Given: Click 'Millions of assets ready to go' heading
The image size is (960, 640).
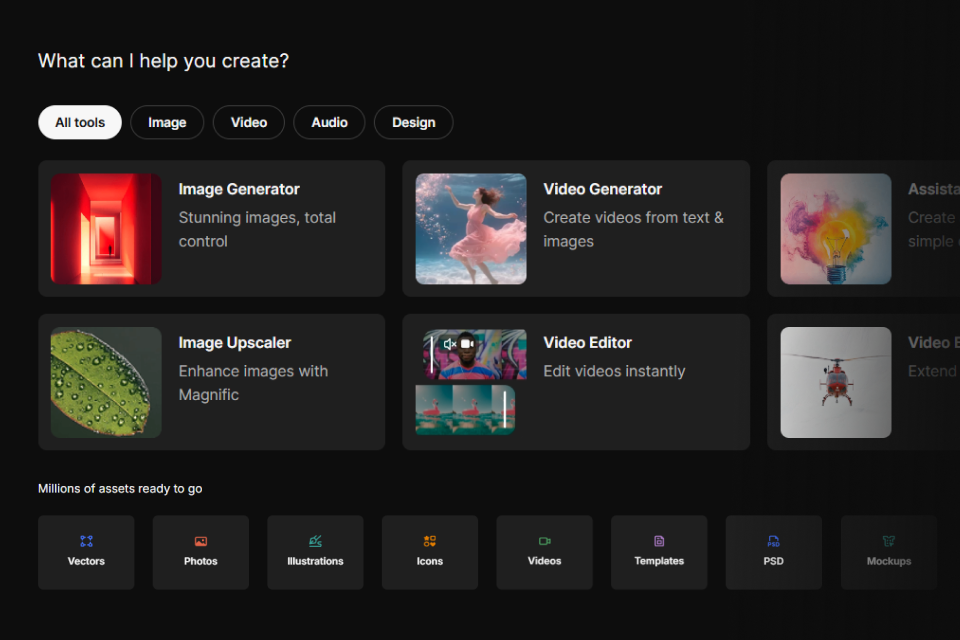Looking at the screenshot, I should click(120, 489).
